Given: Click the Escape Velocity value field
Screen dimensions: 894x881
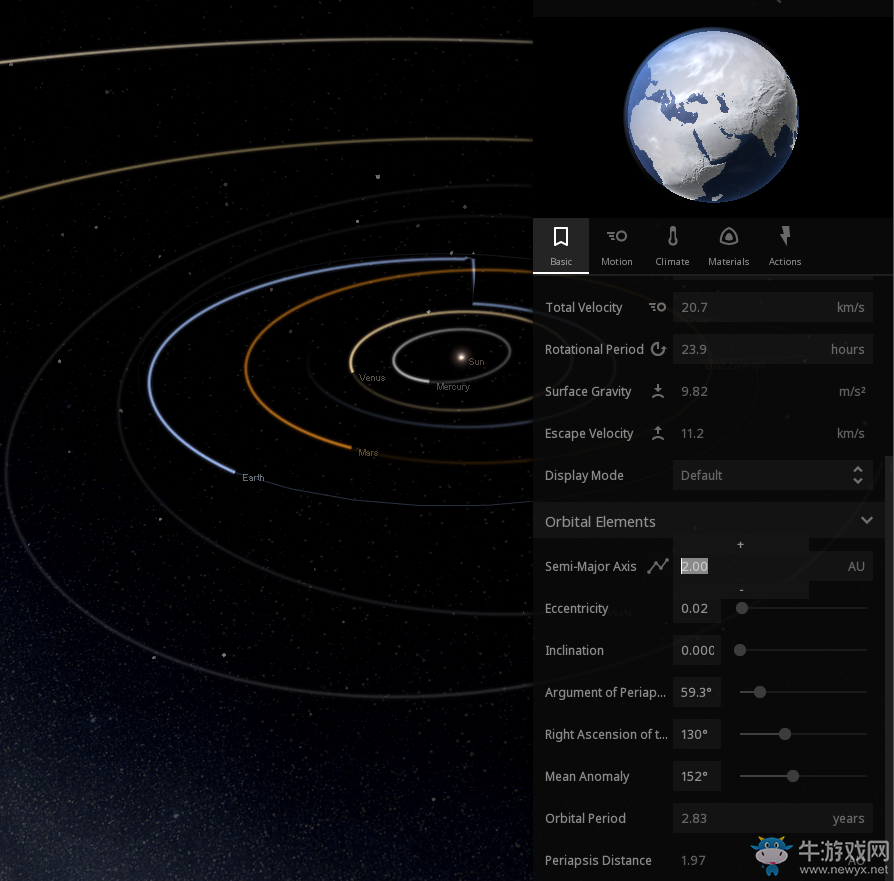Looking at the screenshot, I should tap(773, 433).
